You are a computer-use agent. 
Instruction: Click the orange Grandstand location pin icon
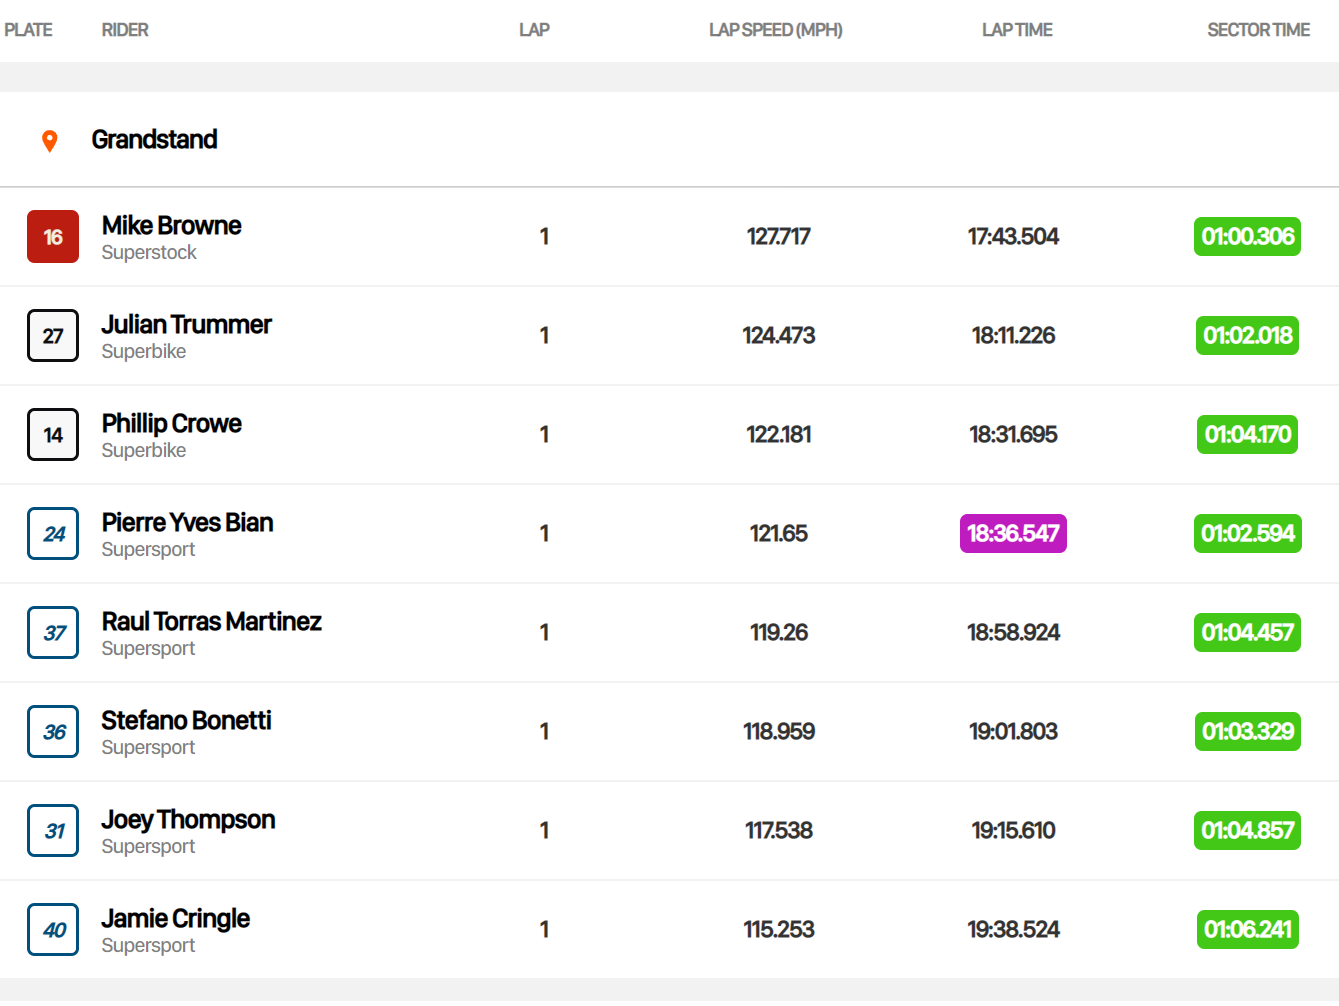(x=49, y=141)
